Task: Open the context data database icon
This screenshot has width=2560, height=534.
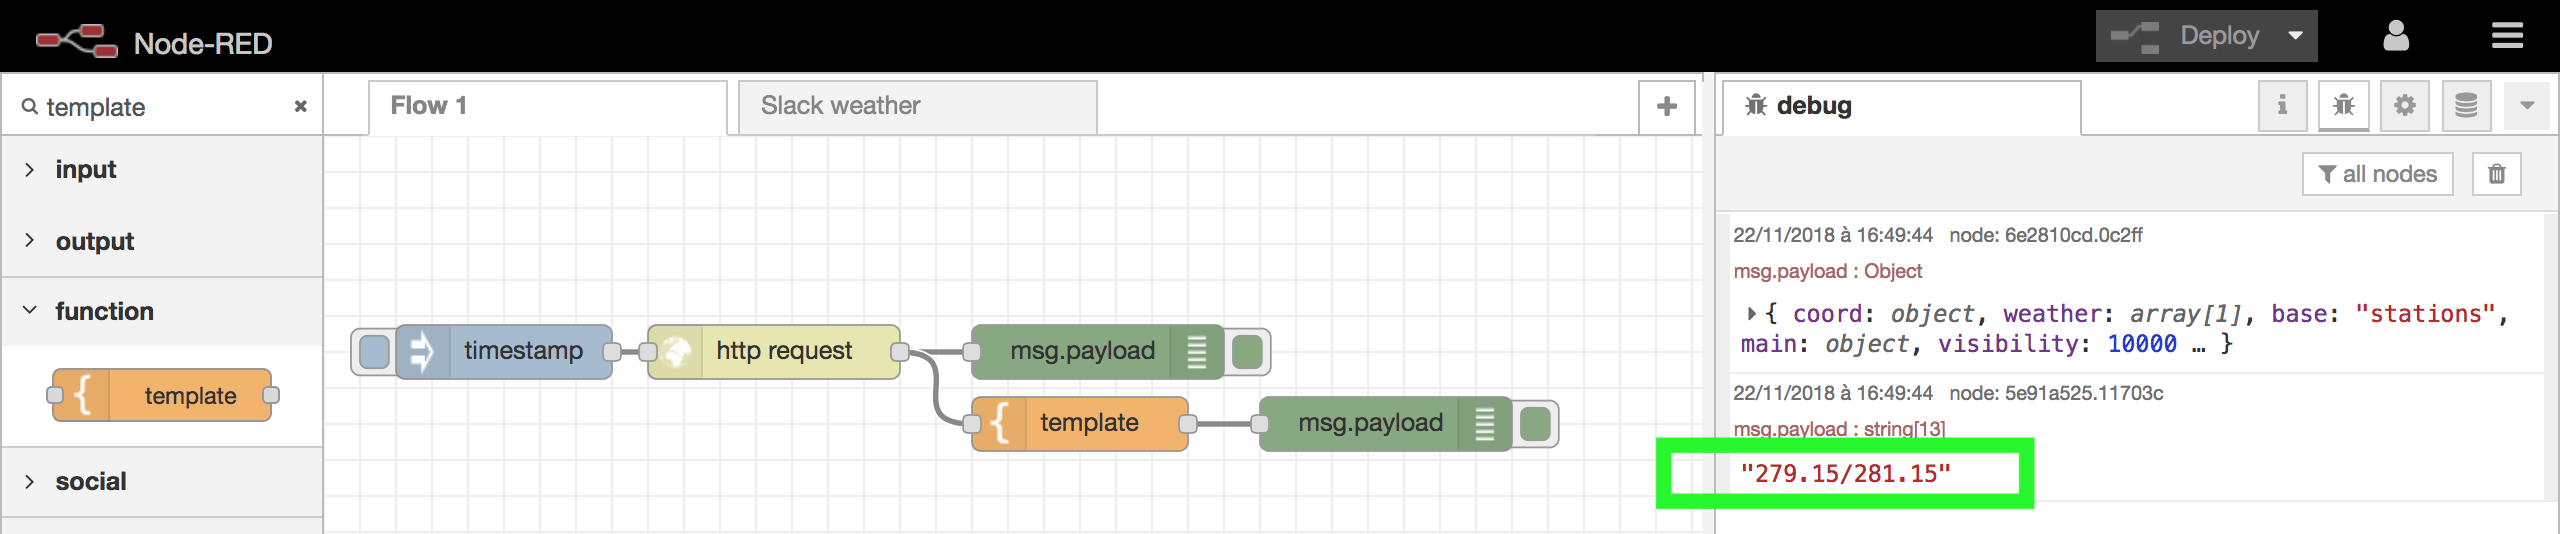Action: [2466, 106]
